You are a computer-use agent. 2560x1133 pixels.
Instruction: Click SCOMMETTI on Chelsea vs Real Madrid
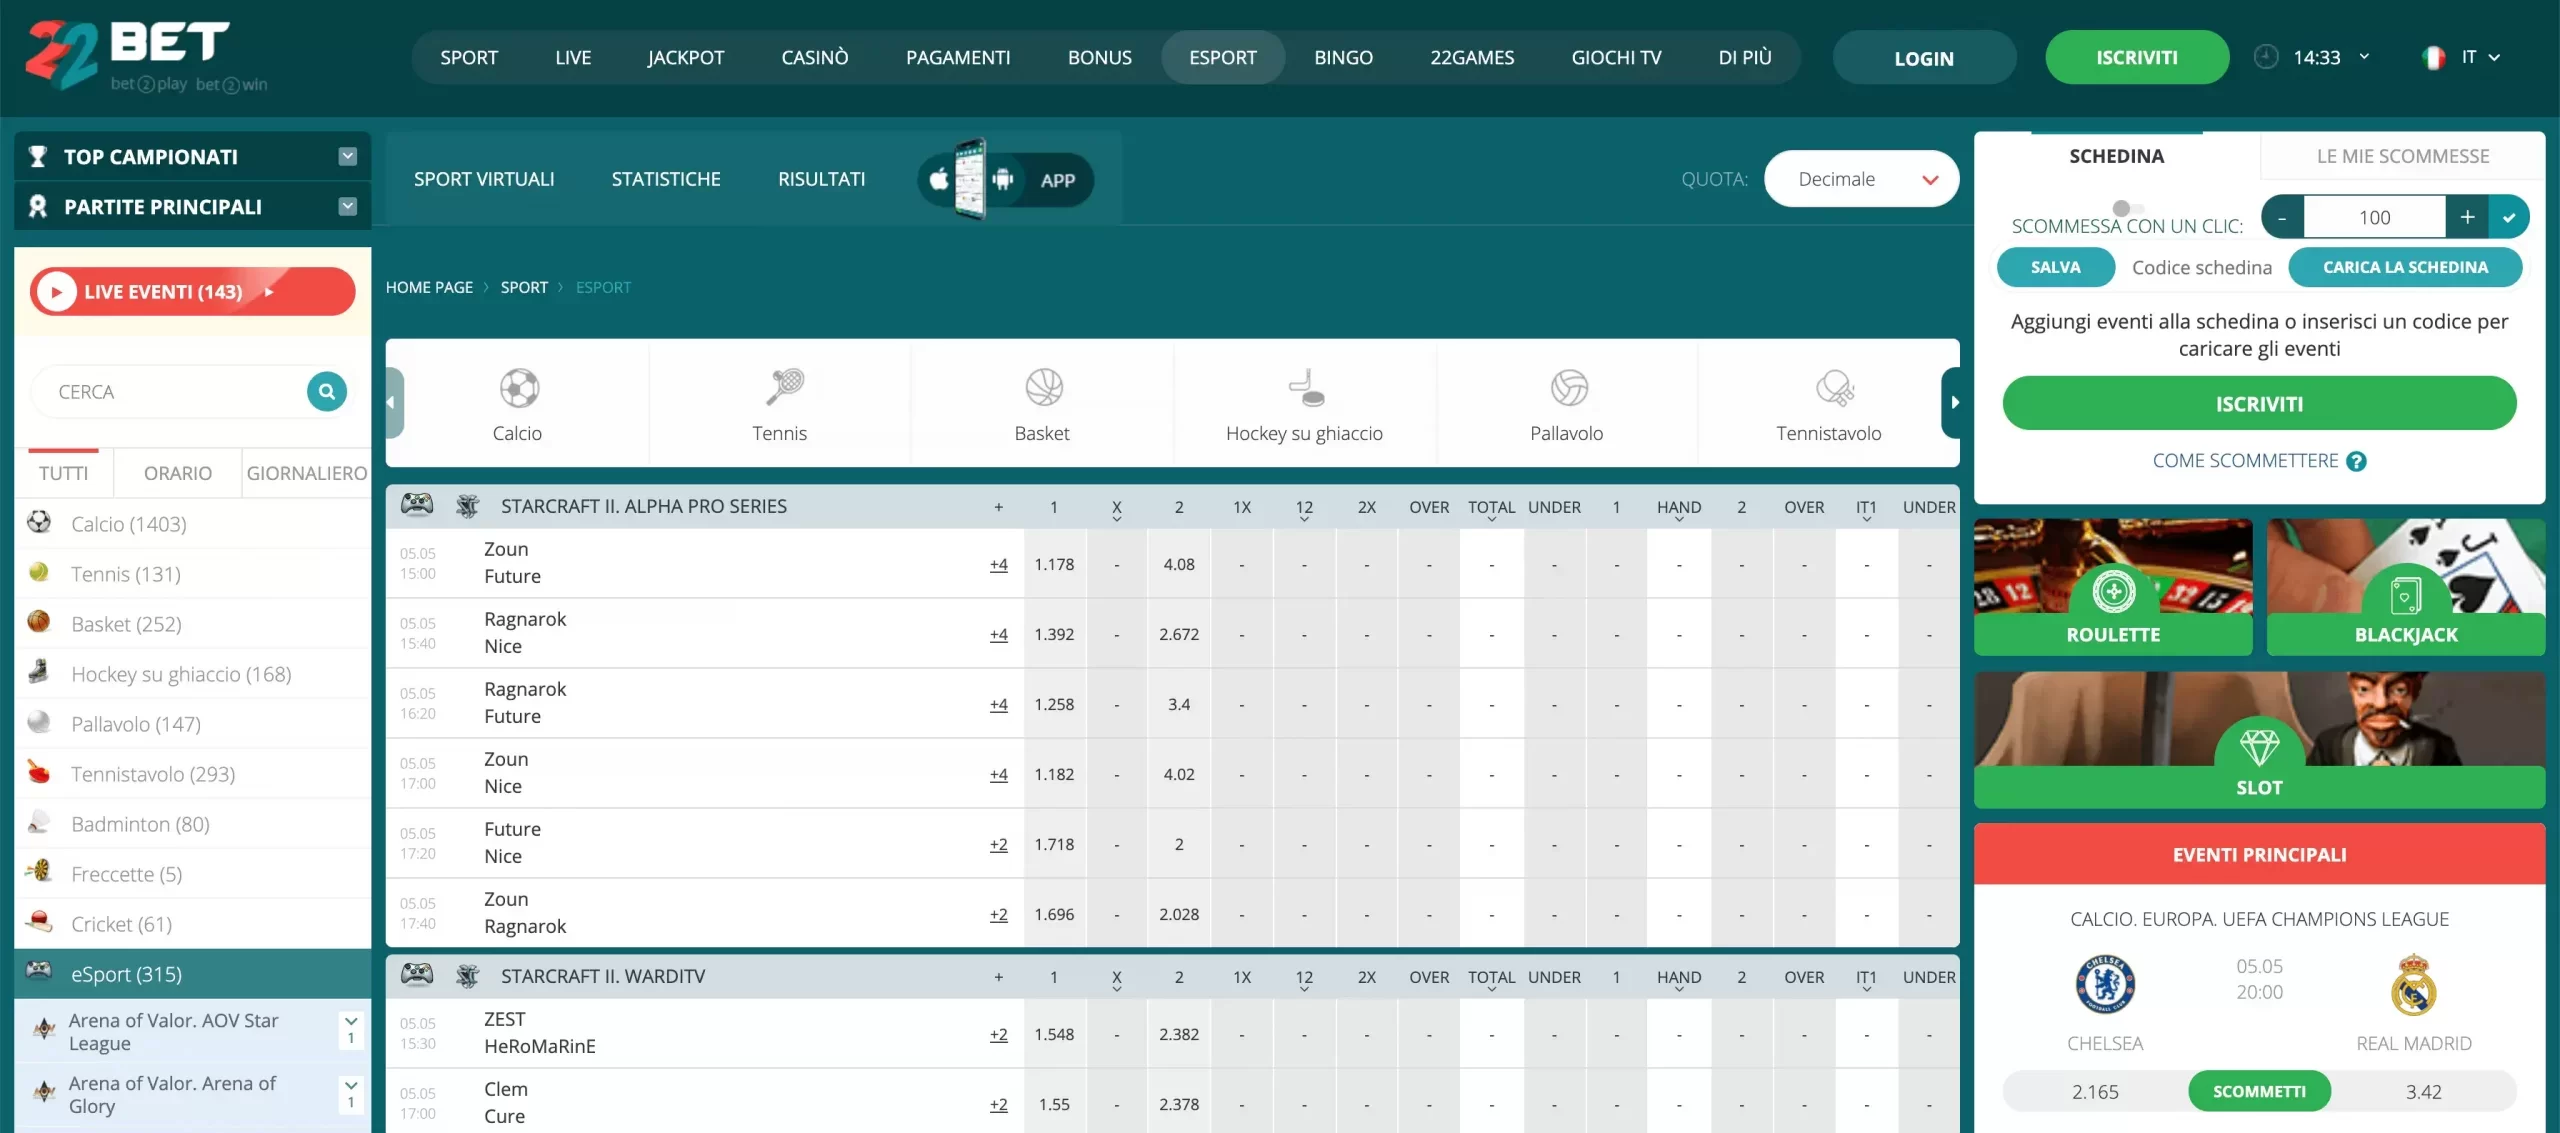[2259, 1091]
